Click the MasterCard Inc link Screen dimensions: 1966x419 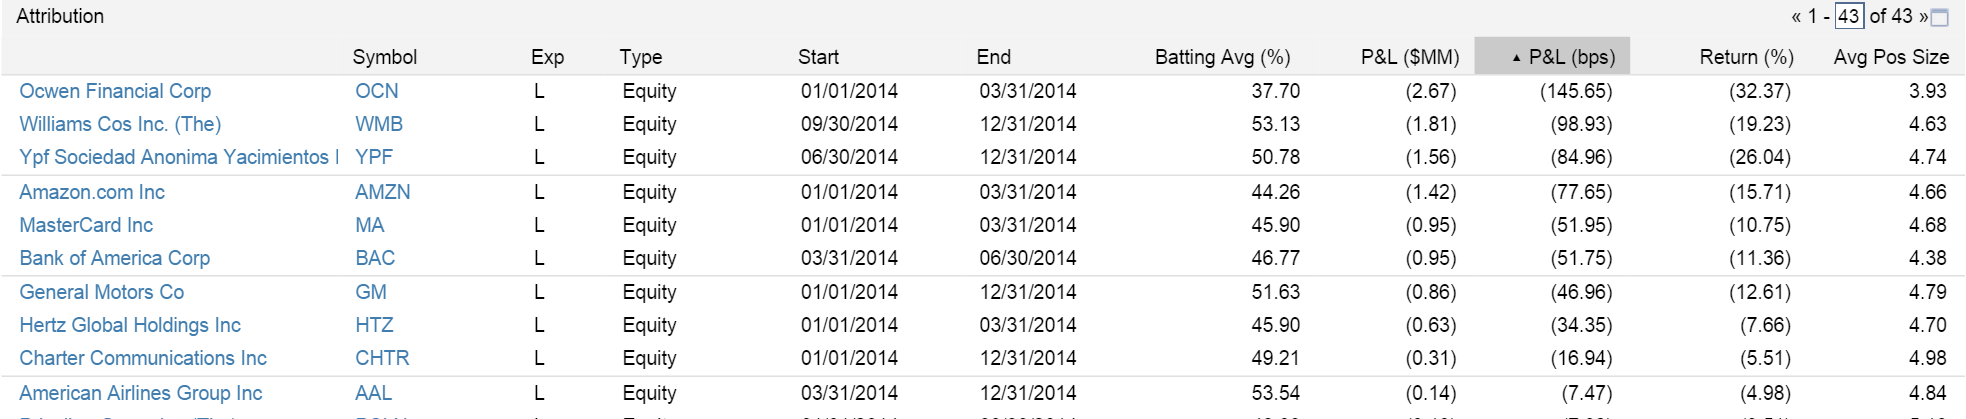[x=86, y=225]
